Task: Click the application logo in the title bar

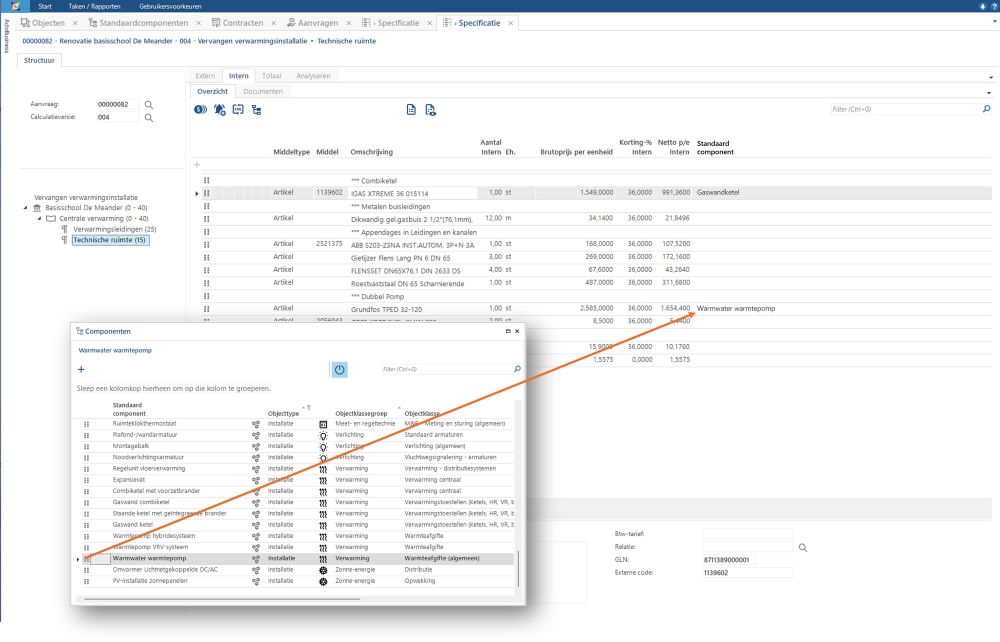Action: tap(15, 6)
